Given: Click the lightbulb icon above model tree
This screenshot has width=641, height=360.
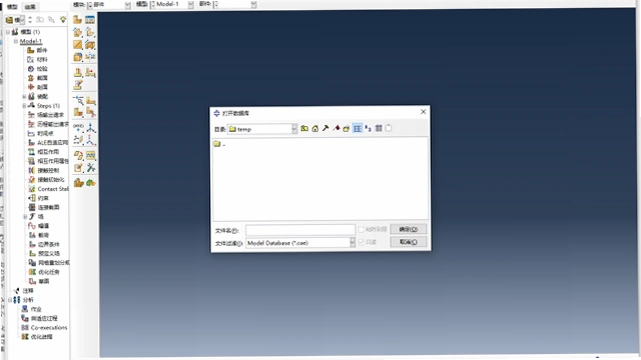Looking at the screenshot, I should pos(63,20).
